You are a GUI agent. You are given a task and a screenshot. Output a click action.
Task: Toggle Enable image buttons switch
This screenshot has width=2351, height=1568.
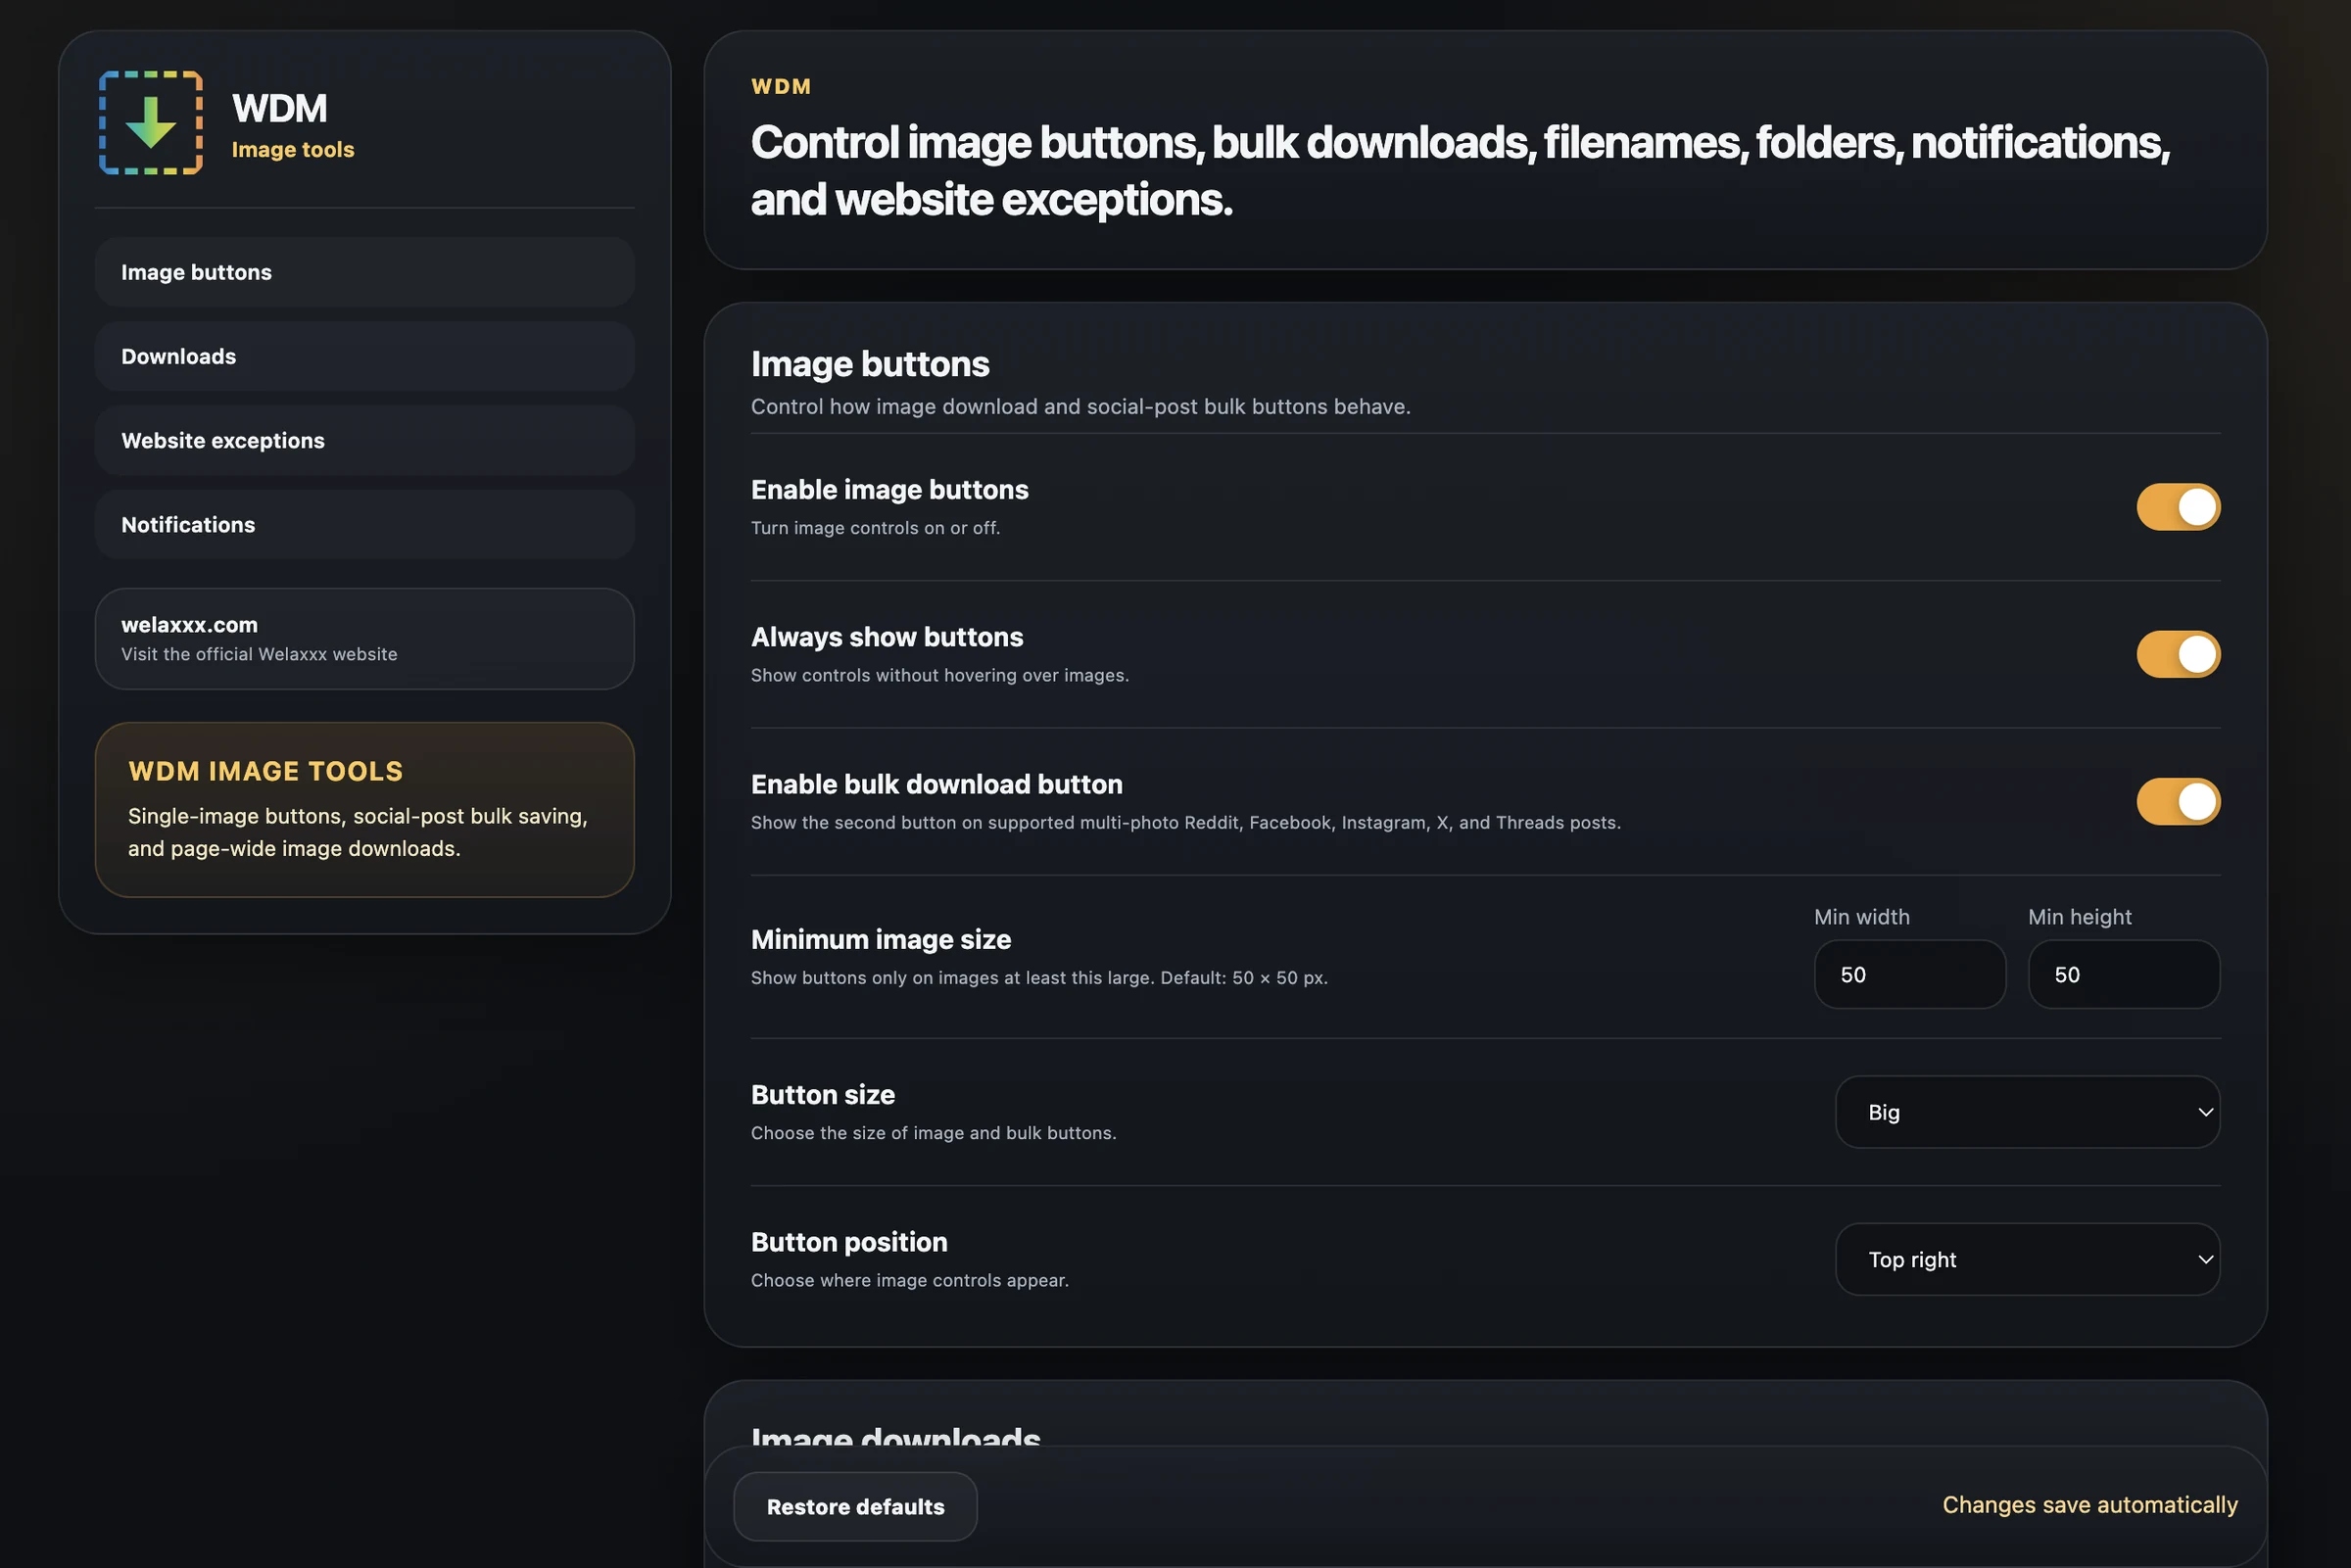pyautogui.click(x=2178, y=507)
